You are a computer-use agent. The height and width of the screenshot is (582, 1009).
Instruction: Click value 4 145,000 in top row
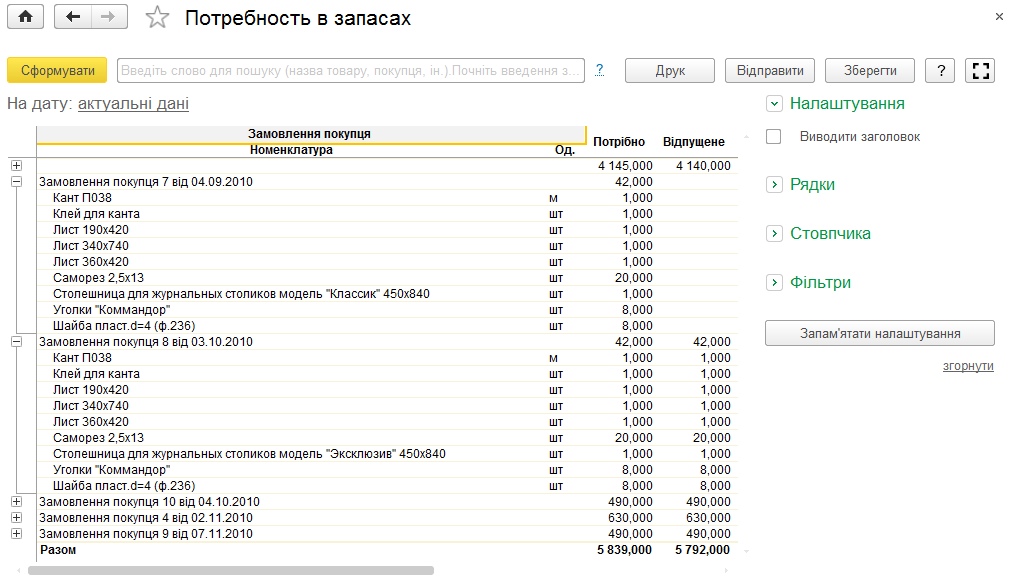coord(625,165)
